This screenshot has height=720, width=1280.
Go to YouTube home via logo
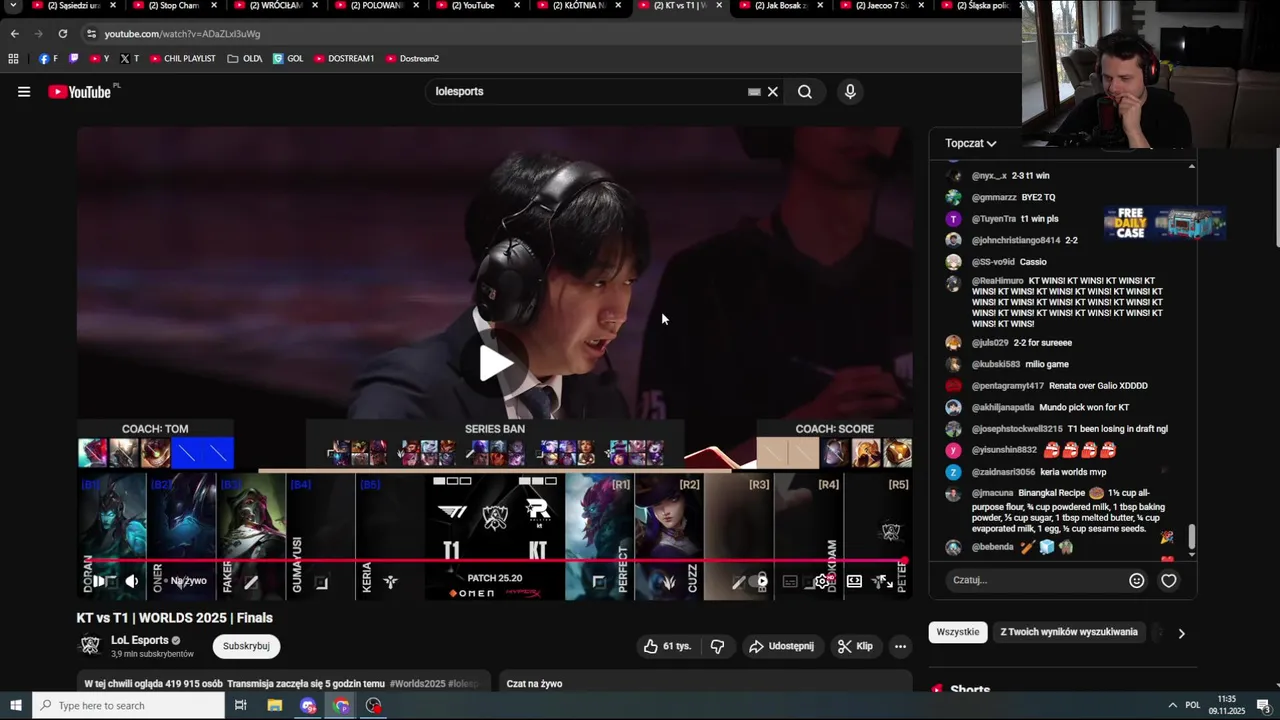(80, 92)
